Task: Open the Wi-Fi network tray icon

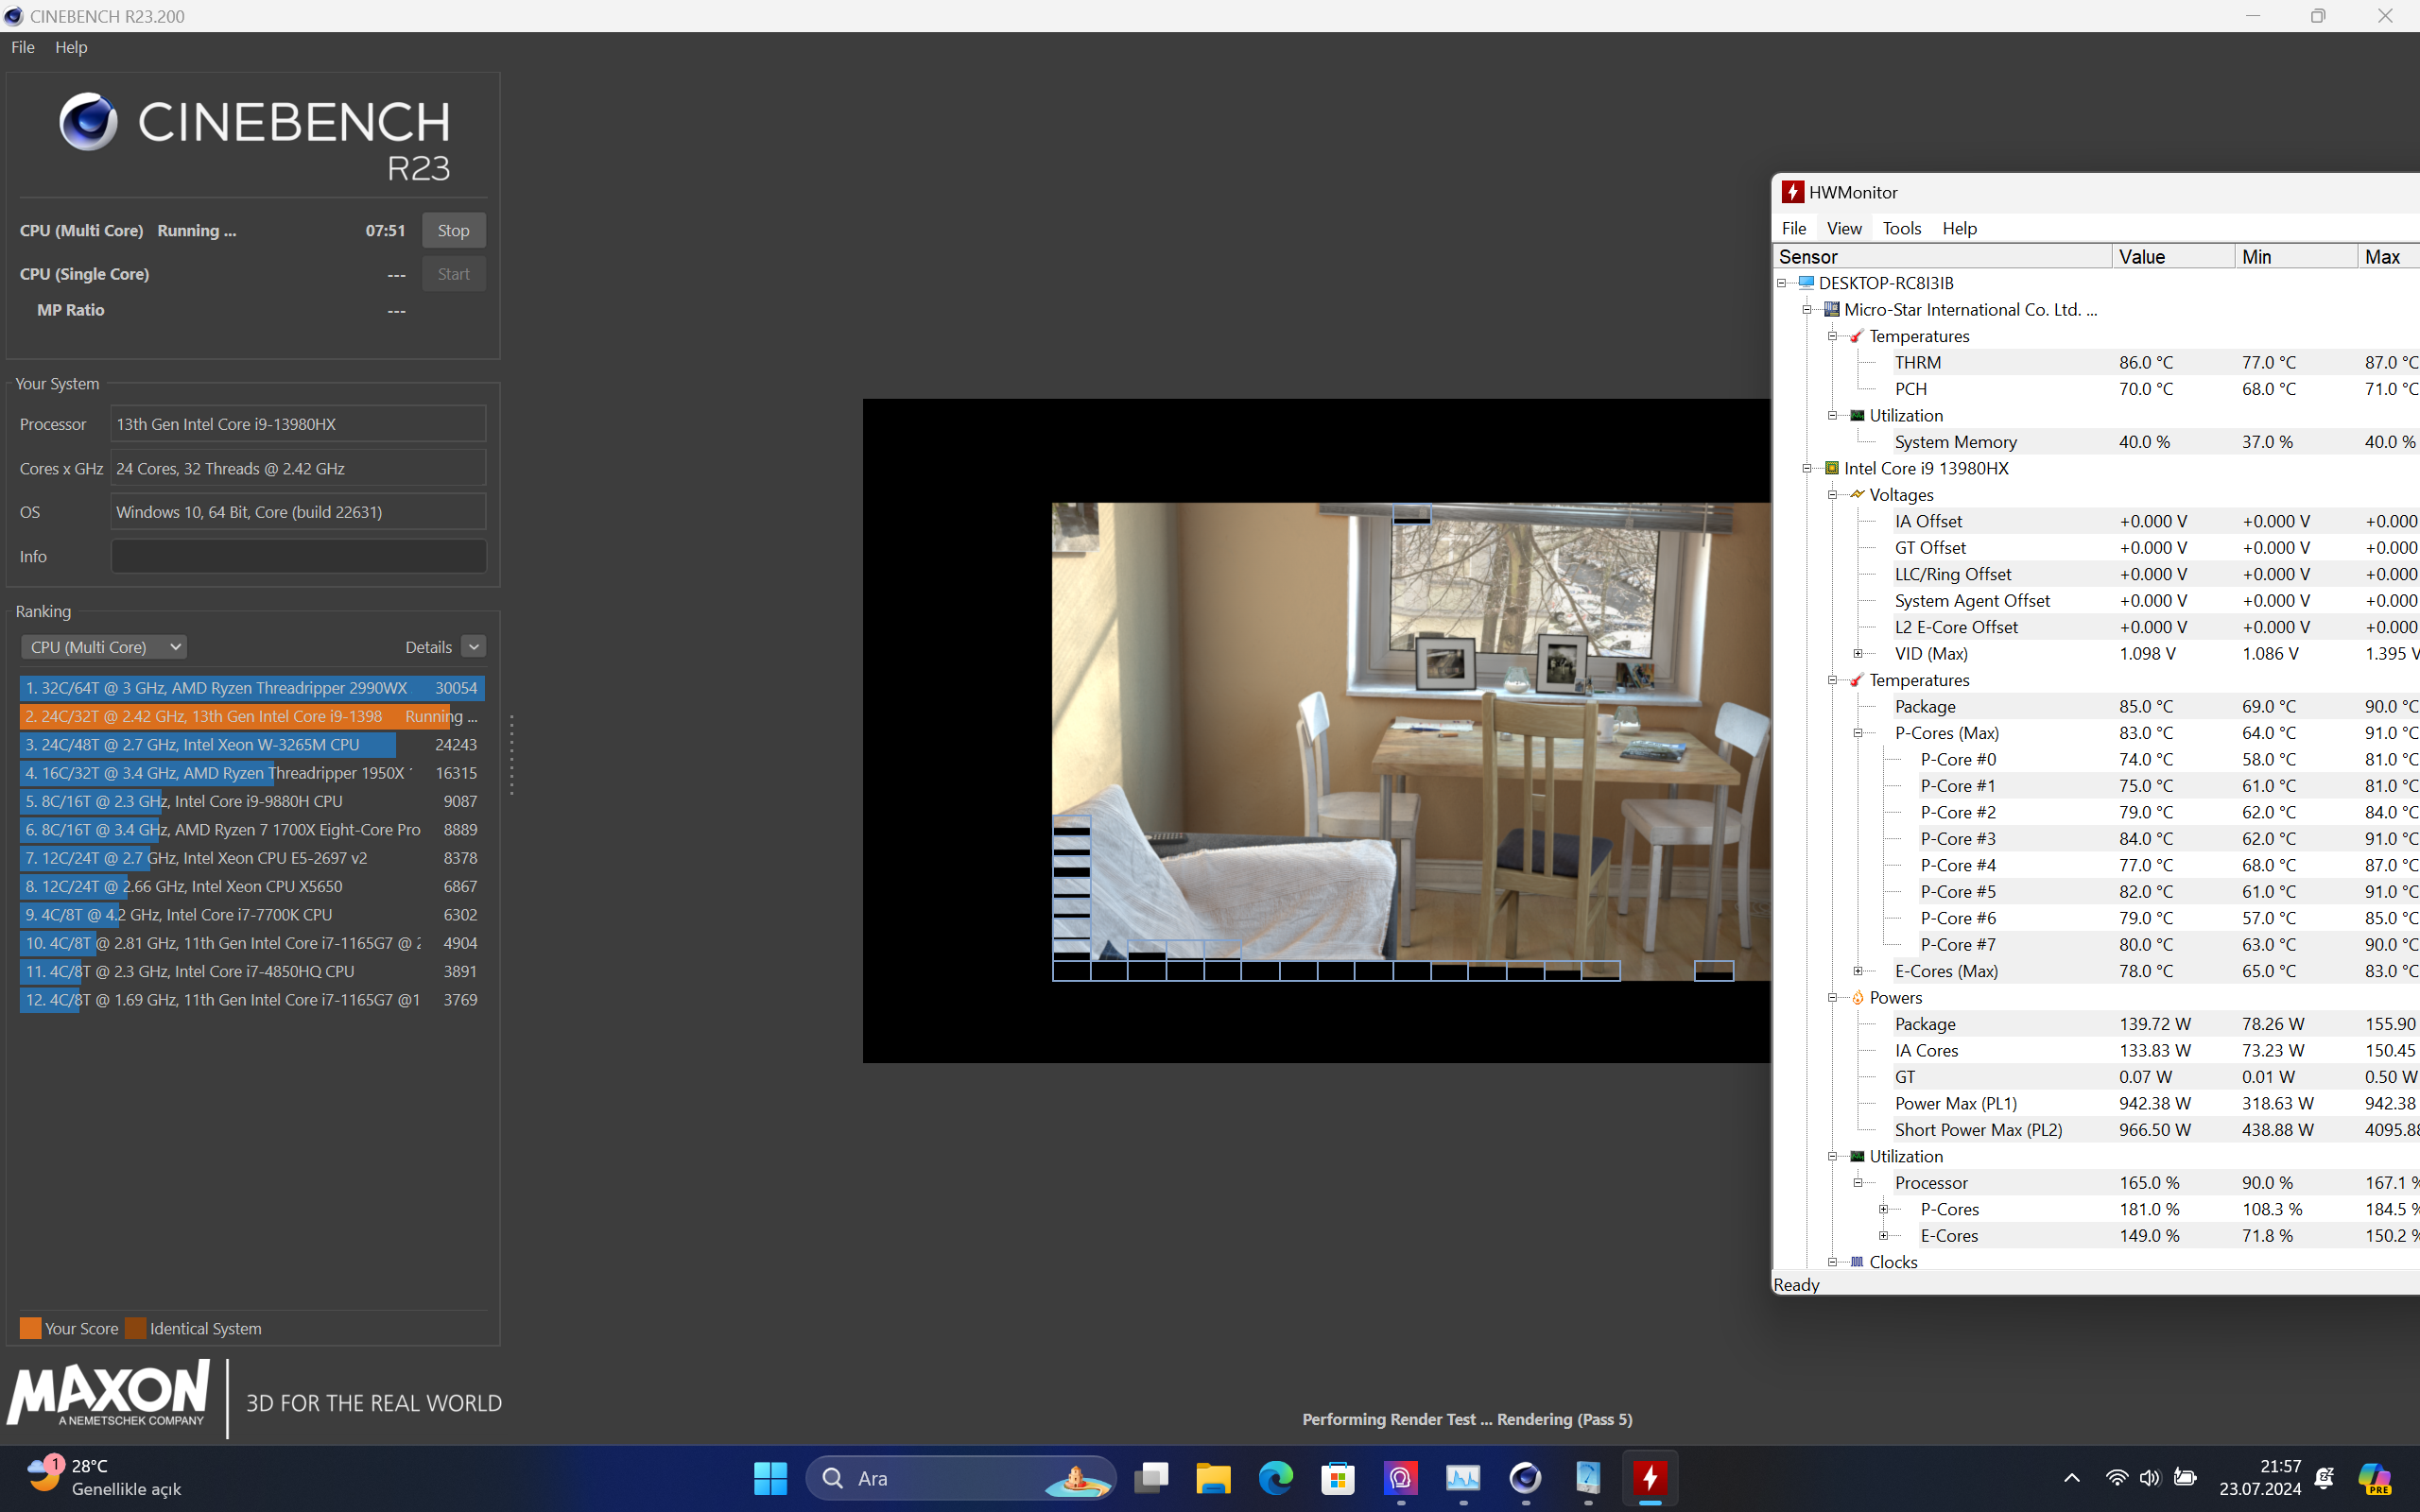Action: point(2116,1478)
